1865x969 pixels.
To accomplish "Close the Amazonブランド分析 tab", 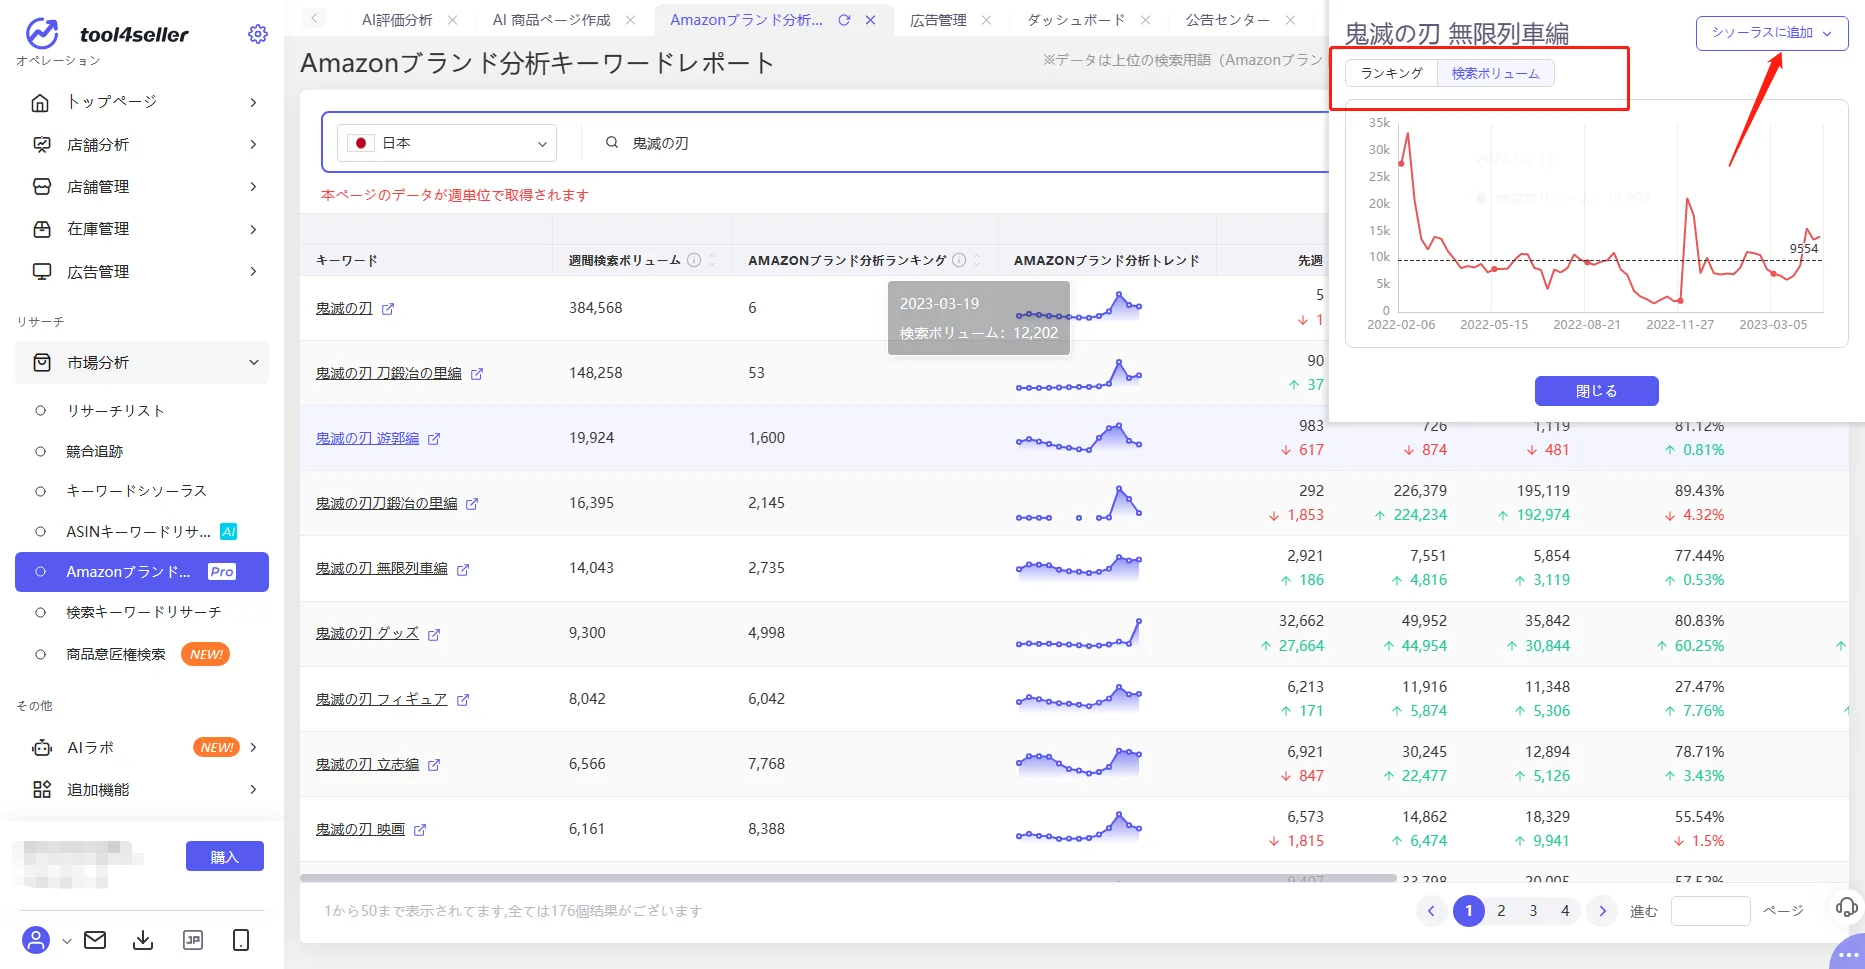I will point(870,20).
